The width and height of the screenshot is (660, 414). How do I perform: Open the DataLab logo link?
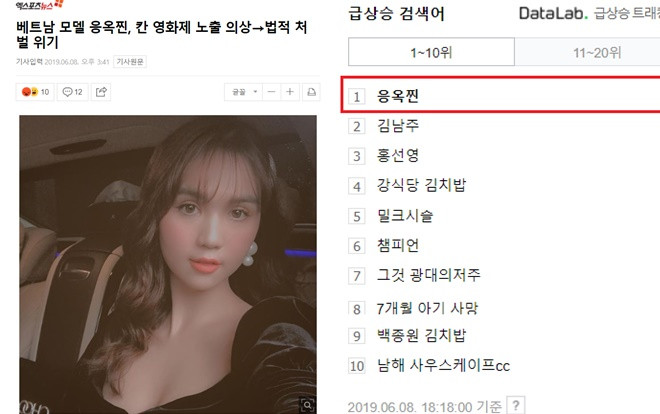pyautogui.click(x=553, y=13)
